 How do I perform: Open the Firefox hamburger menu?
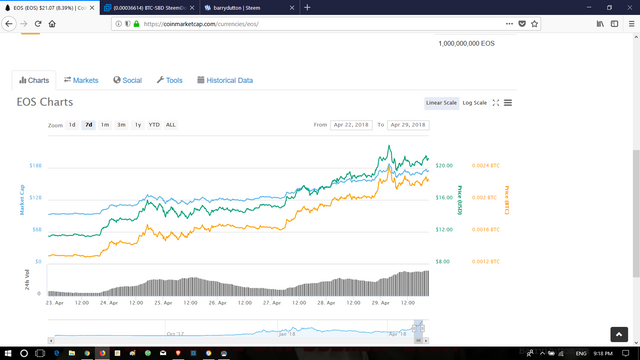click(x=631, y=24)
